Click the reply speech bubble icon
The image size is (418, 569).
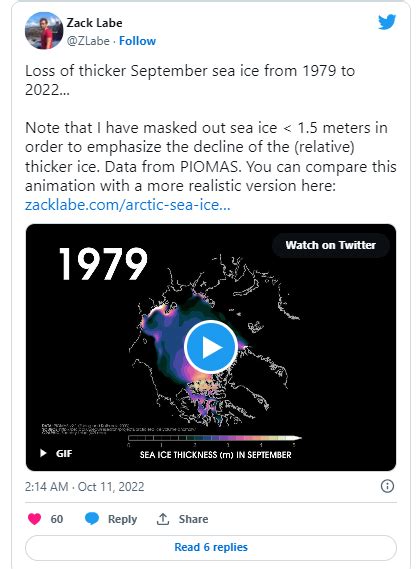[92, 519]
